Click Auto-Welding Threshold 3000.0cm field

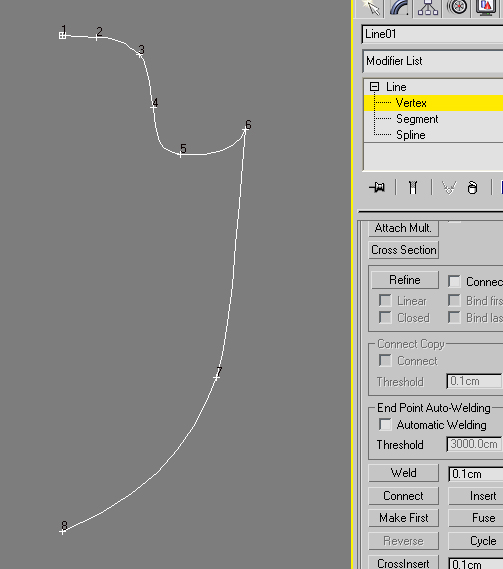pos(474,444)
